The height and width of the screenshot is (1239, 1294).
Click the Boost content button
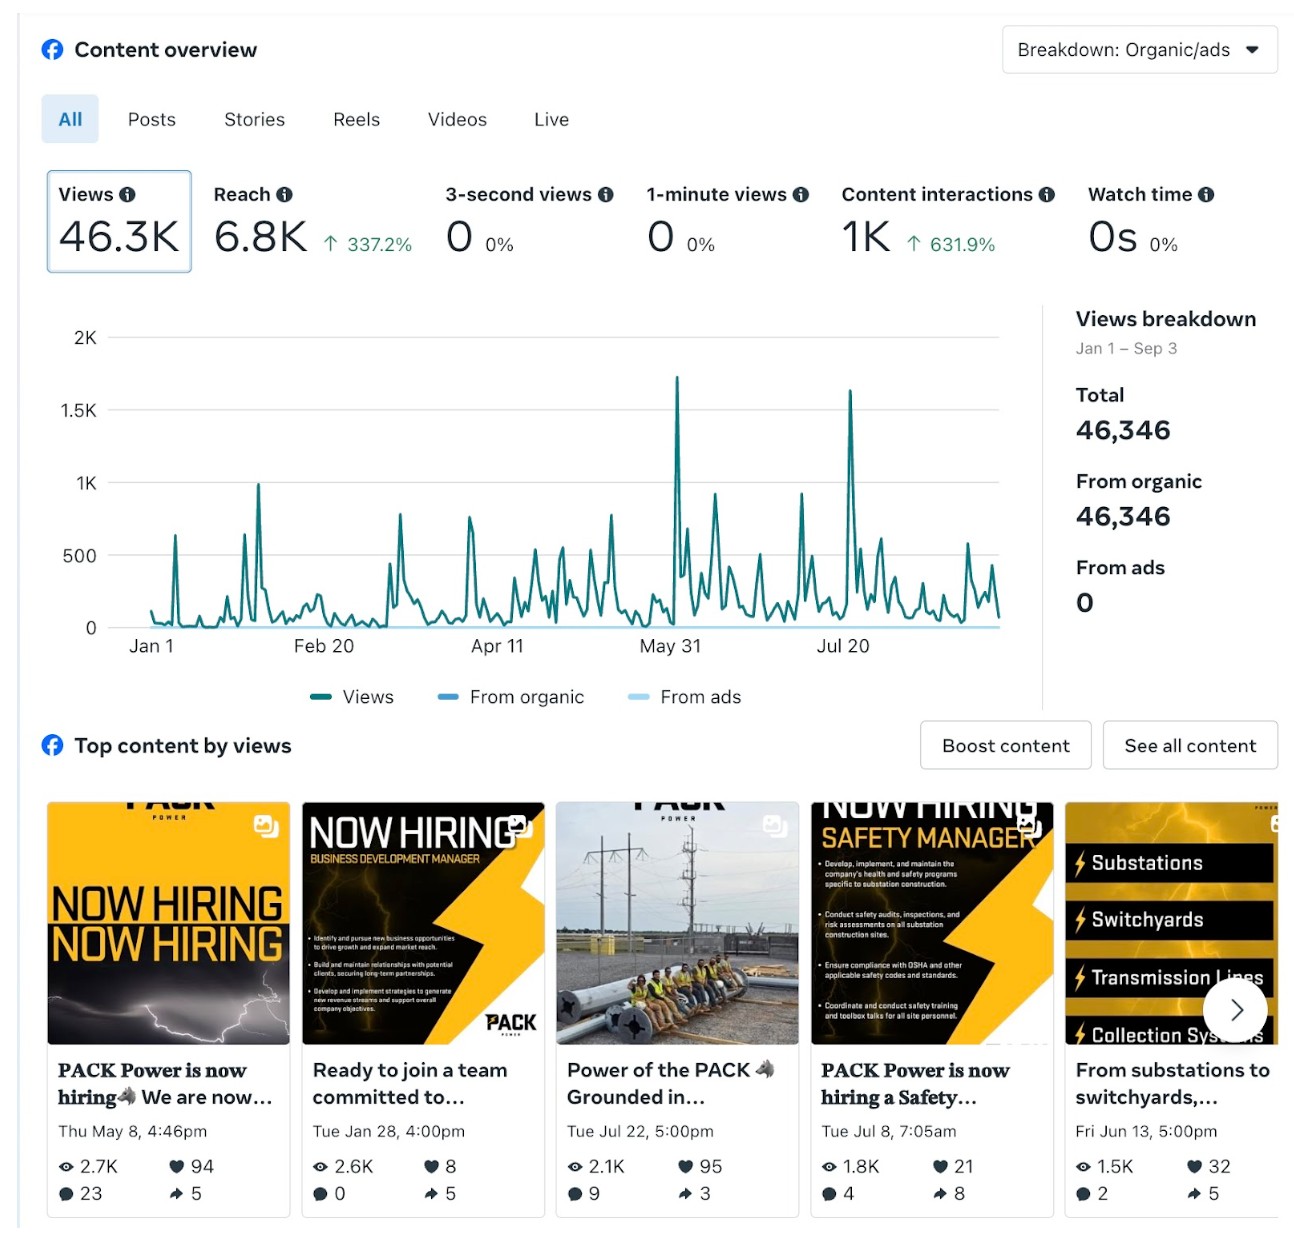click(1005, 746)
